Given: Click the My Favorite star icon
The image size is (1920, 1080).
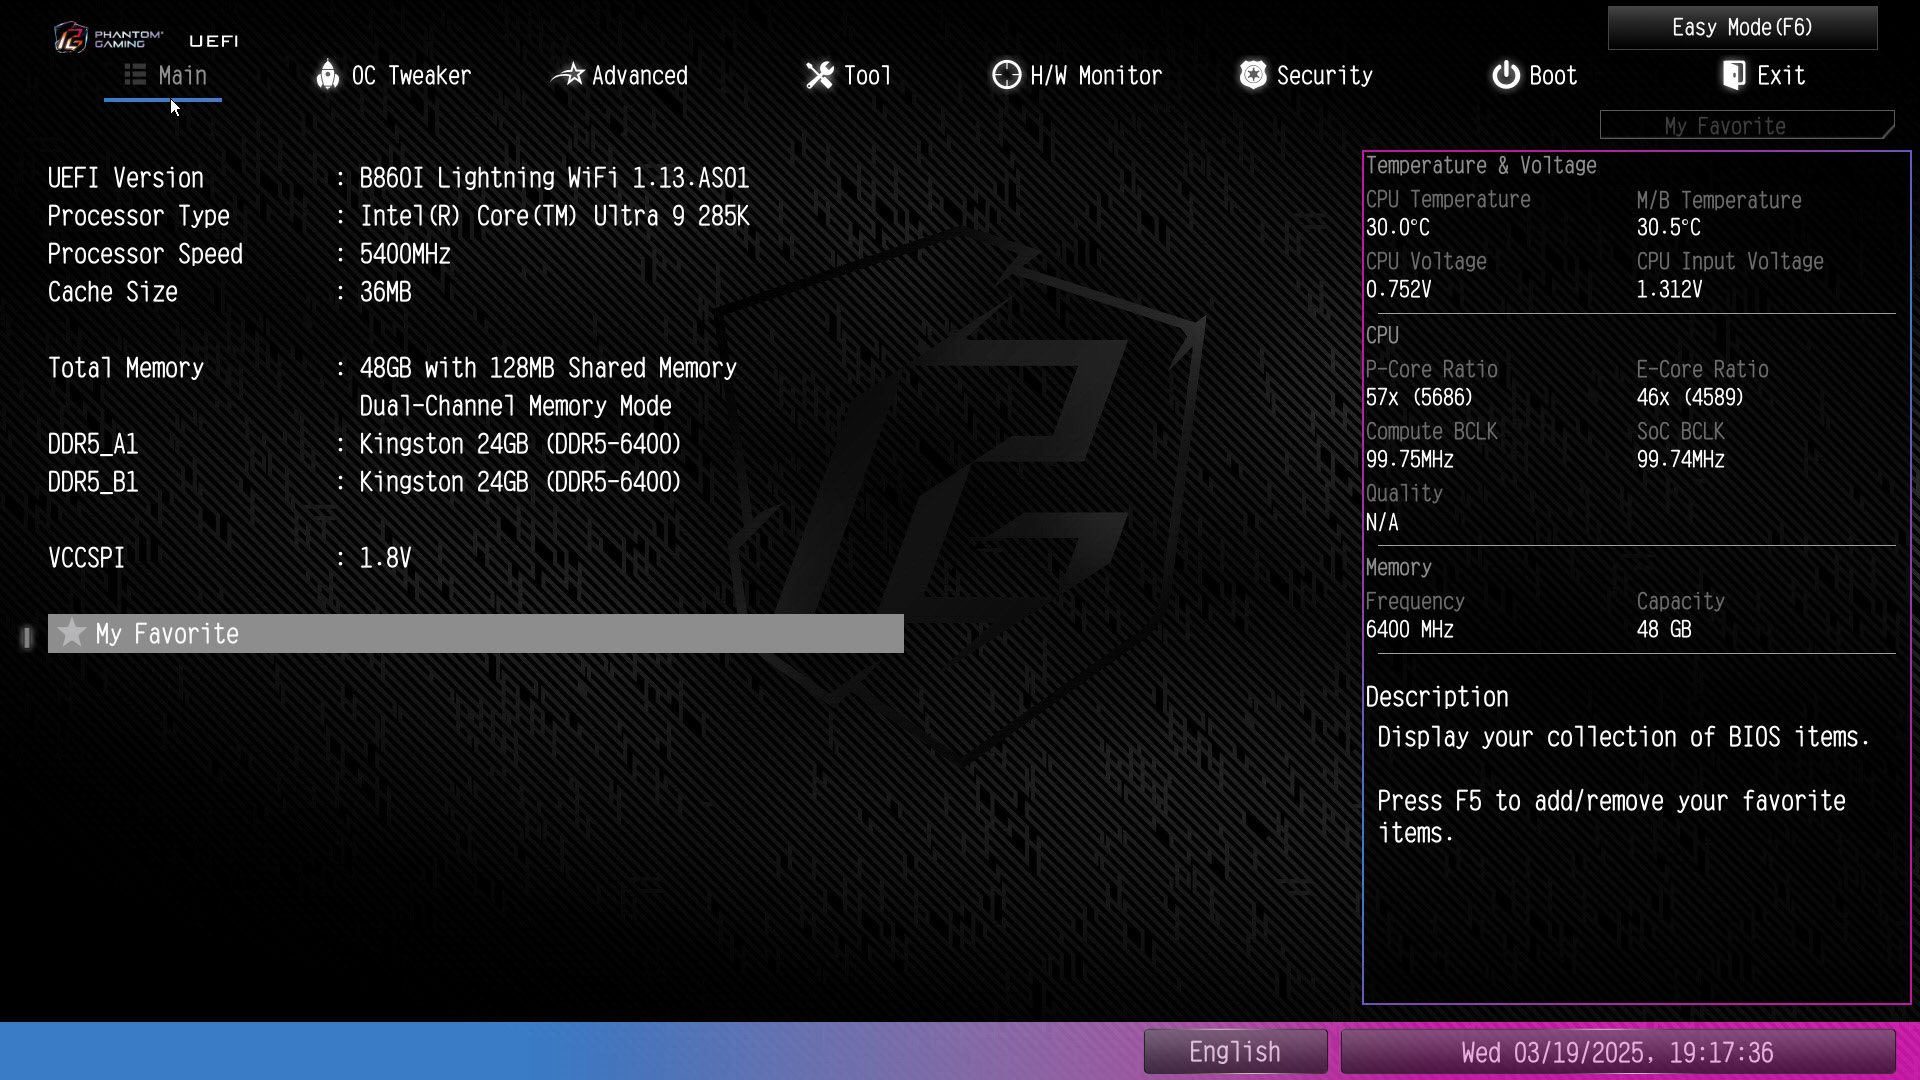Looking at the screenshot, I should click(71, 633).
